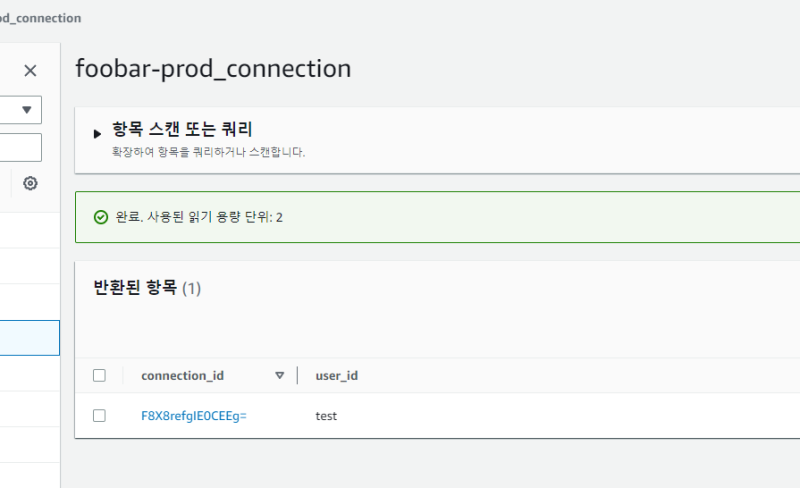
Task: Click the od_connection breadcrumb at top
Action: 40,19
